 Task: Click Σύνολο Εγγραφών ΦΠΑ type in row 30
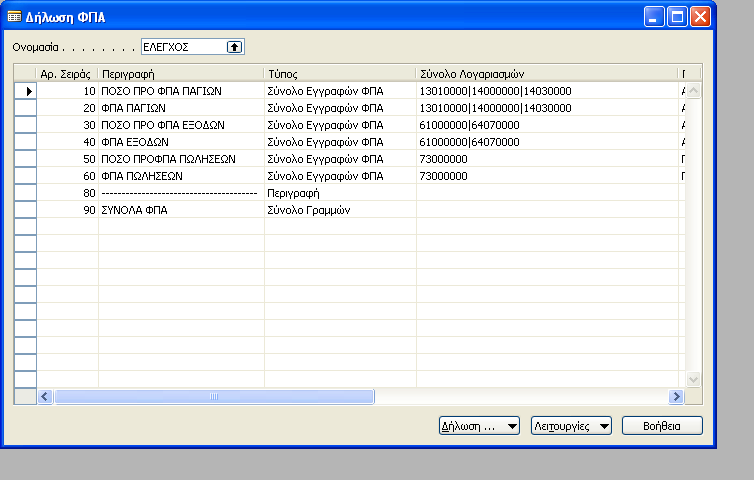click(x=340, y=125)
